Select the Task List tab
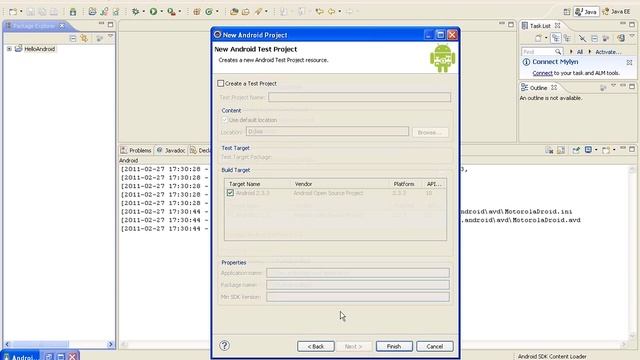Image resolution: width=640 pixels, height=360 pixels. (x=540, y=26)
